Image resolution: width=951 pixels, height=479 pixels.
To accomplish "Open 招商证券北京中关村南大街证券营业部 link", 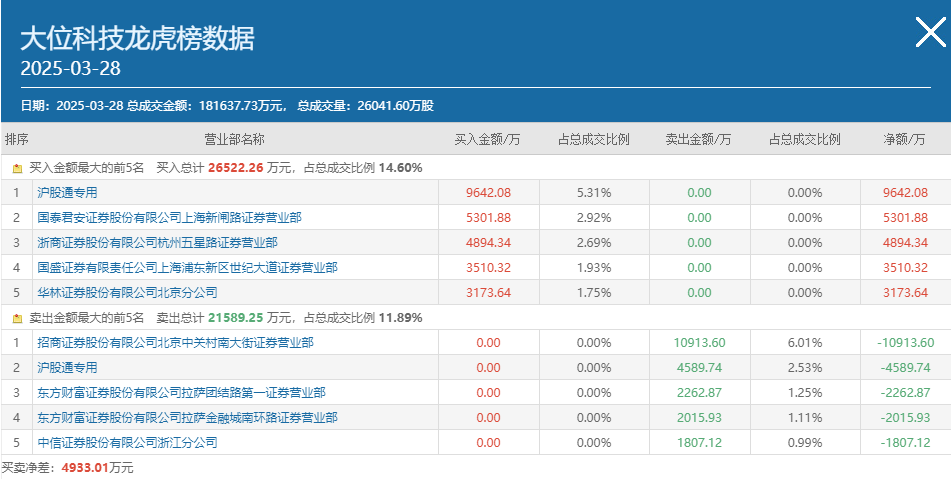I will pyautogui.click(x=175, y=343).
